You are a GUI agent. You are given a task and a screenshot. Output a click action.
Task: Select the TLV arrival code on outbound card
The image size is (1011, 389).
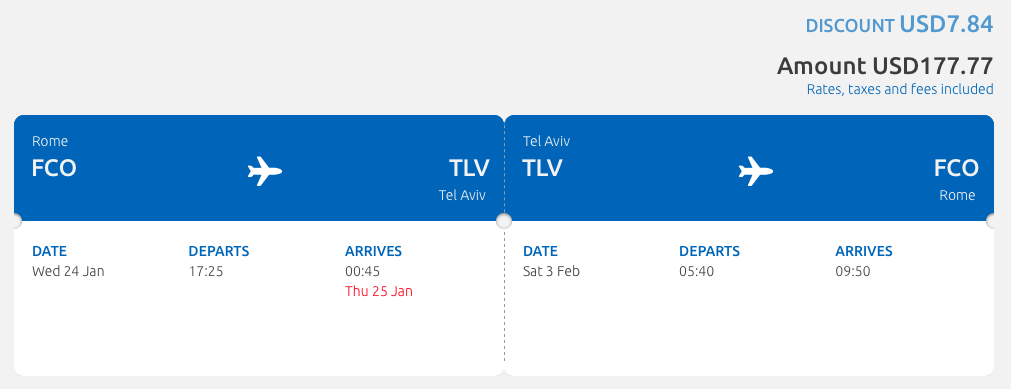click(469, 168)
